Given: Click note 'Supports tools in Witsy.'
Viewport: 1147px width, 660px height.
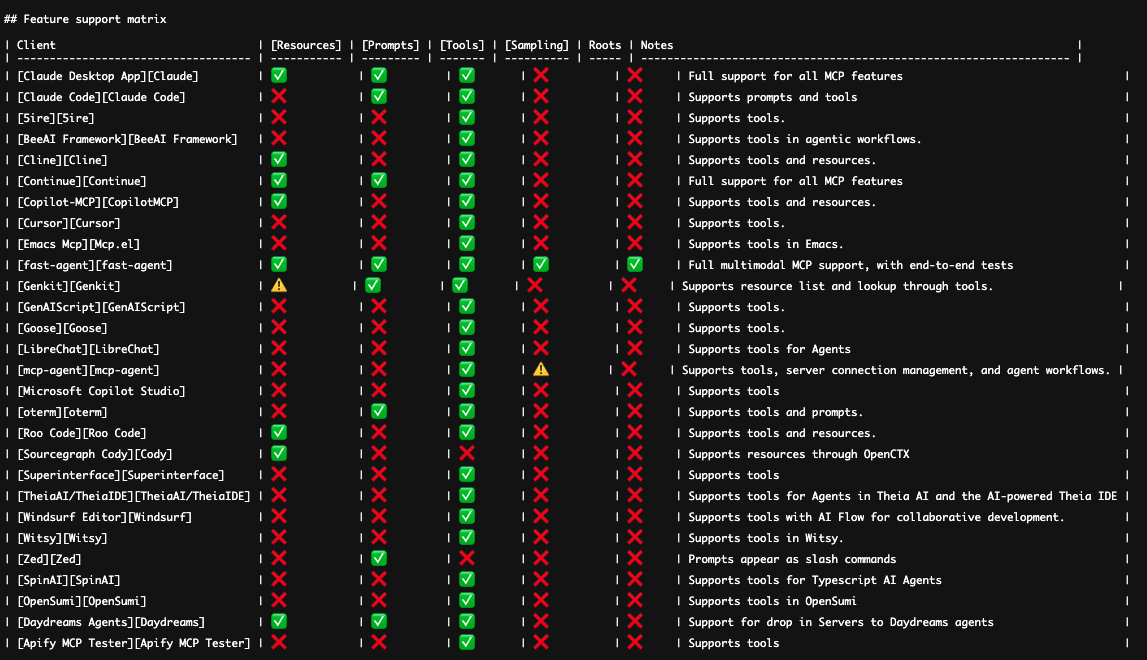Looking at the screenshot, I should [x=766, y=539].
